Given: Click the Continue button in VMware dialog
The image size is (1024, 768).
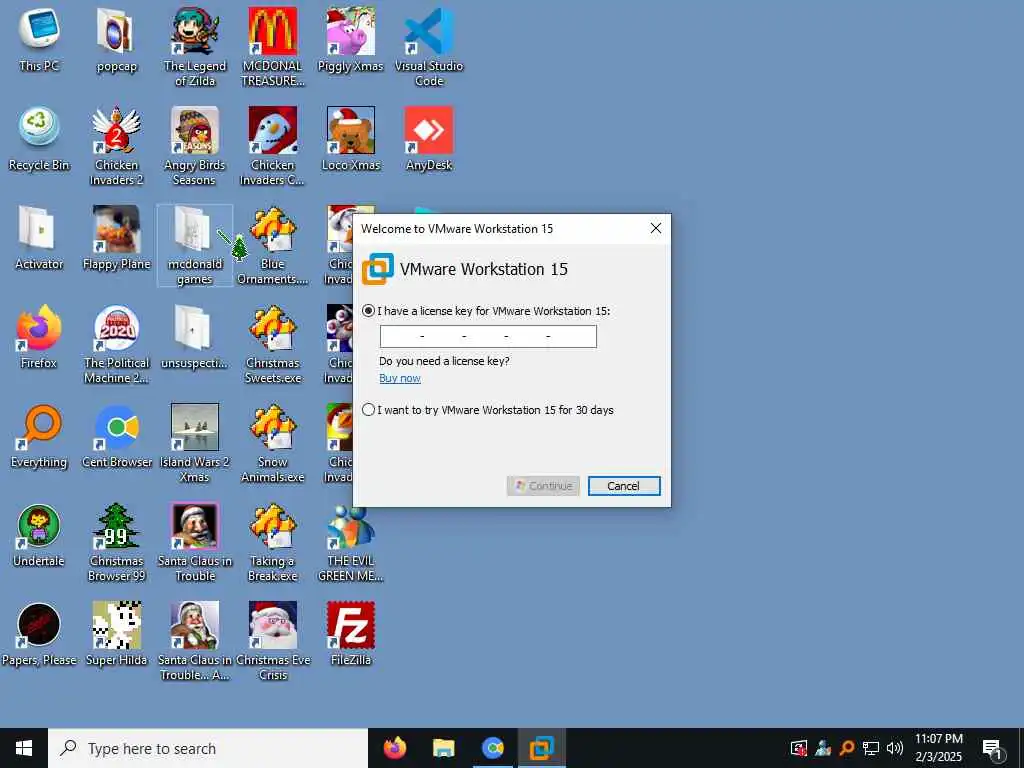Looking at the screenshot, I should (543, 485).
